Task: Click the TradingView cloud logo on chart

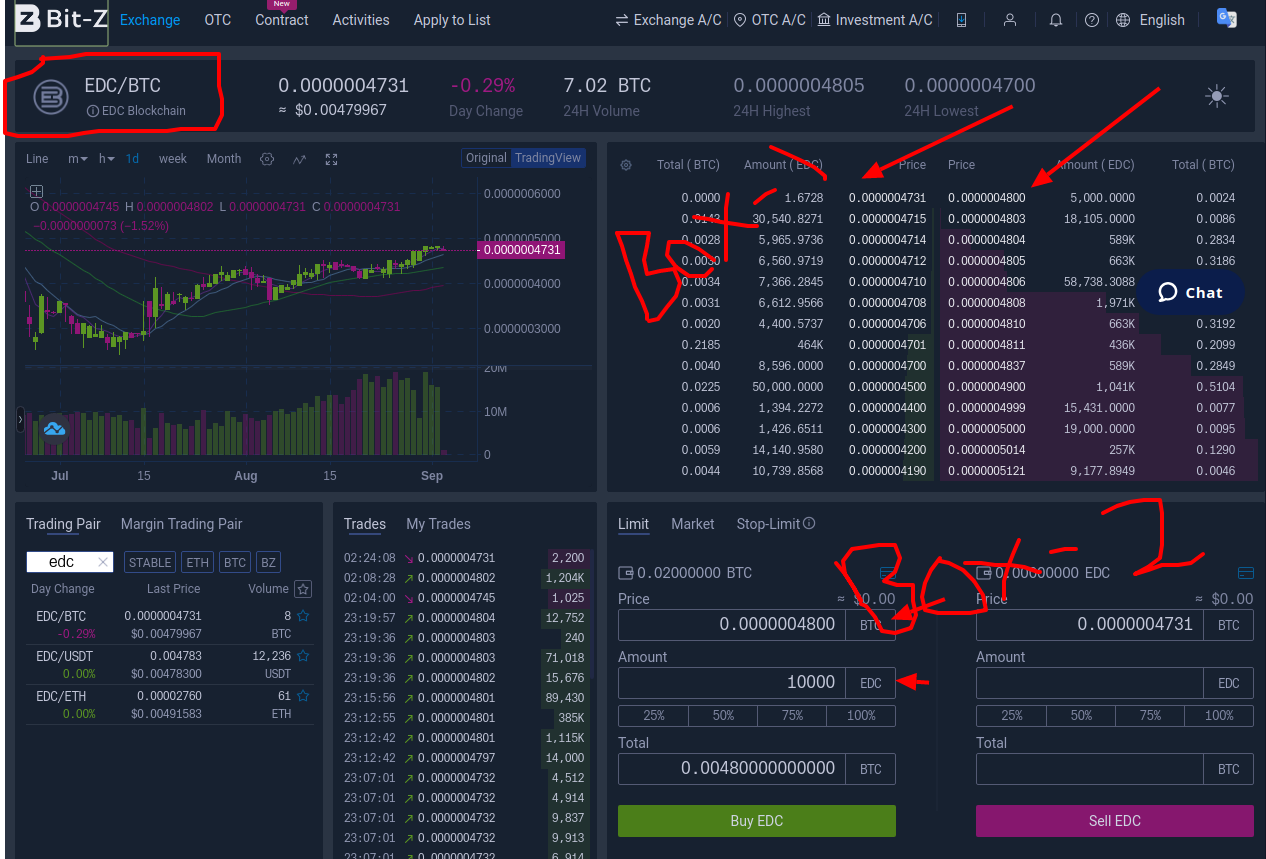Action: 54,428
